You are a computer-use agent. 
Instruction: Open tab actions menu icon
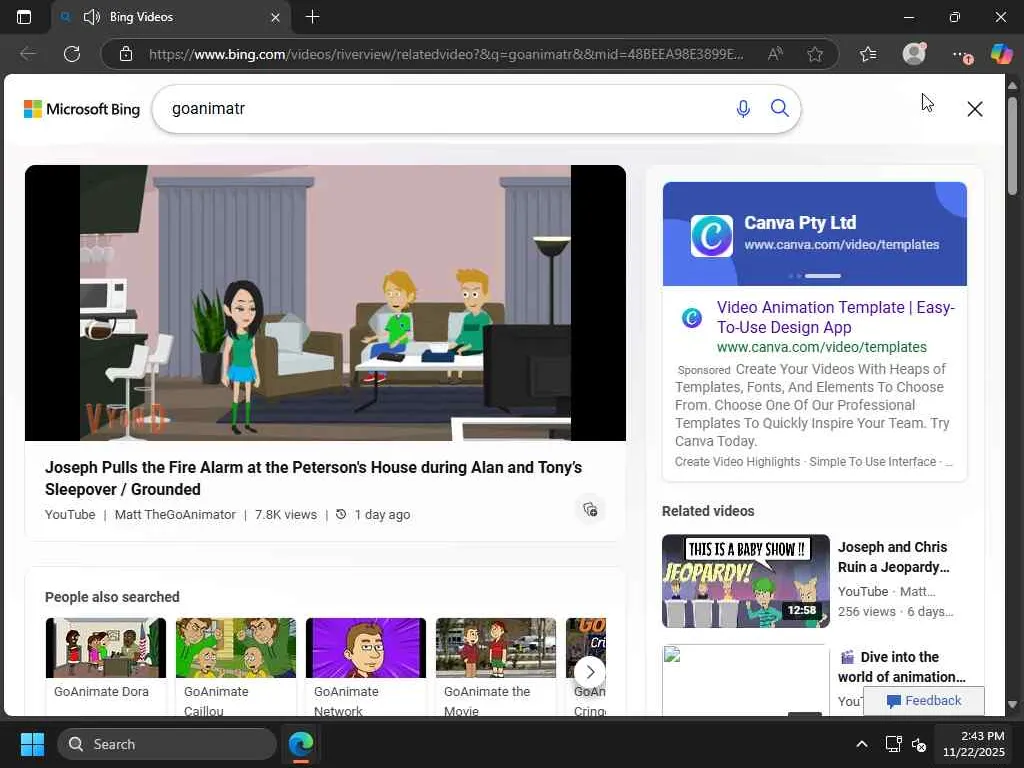[x=24, y=17]
